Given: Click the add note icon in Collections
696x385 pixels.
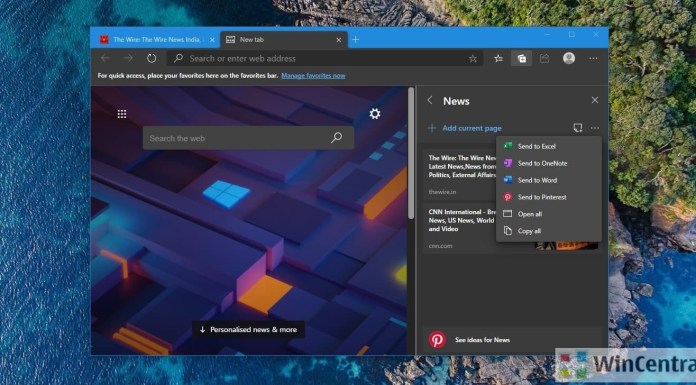Looking at the screenshot, I should tap(577, 128).
